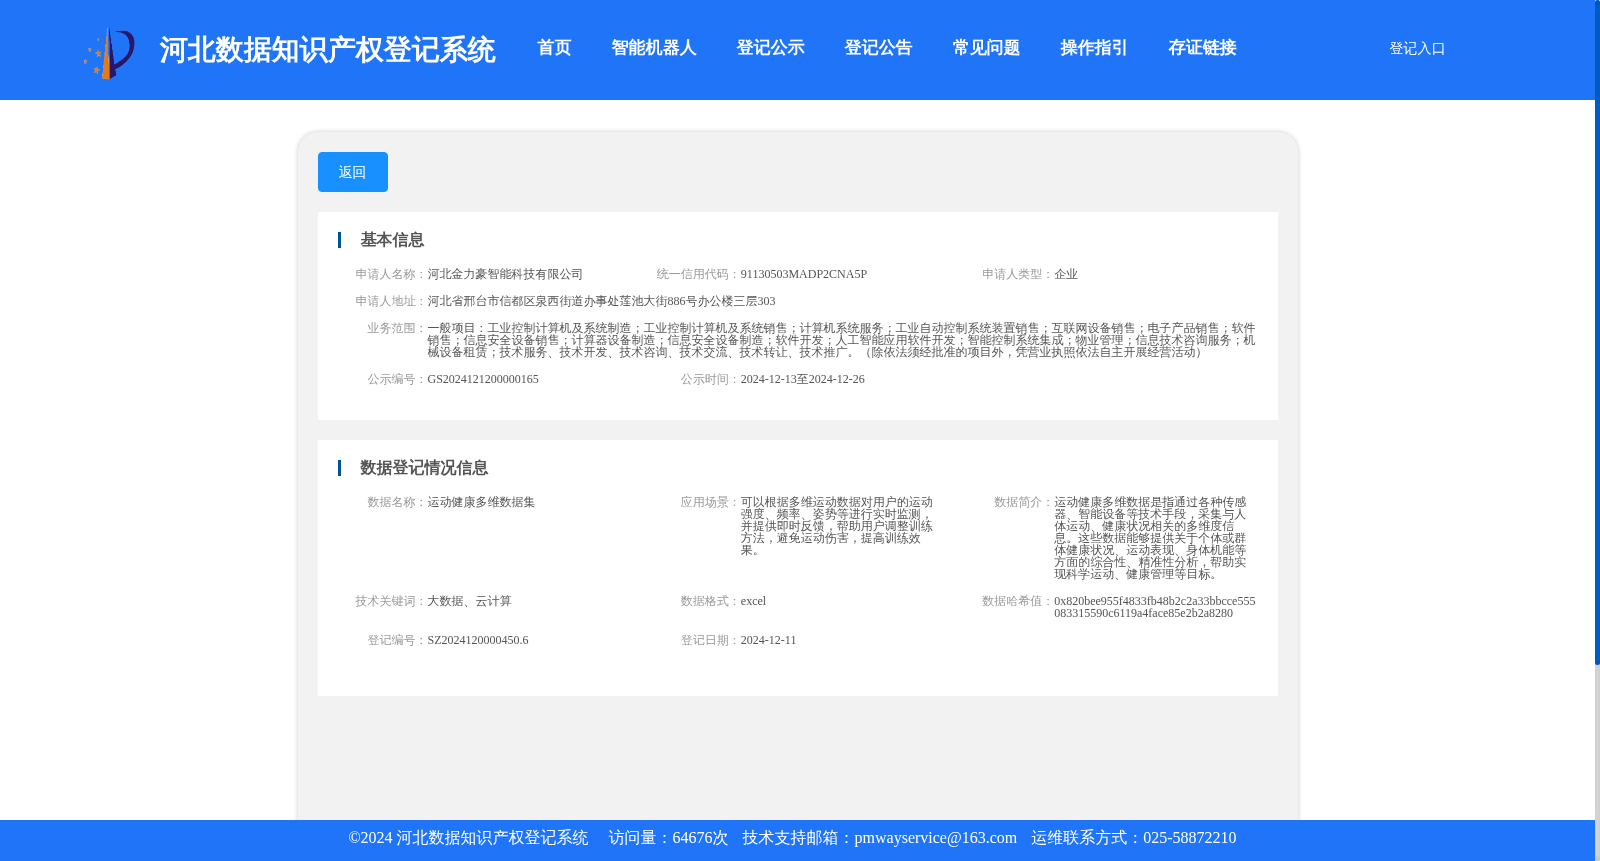Screen dimensions: 1600x861
Task: Click the 数据登记情况信息 section heading
Action: click(x=424, y=468)
